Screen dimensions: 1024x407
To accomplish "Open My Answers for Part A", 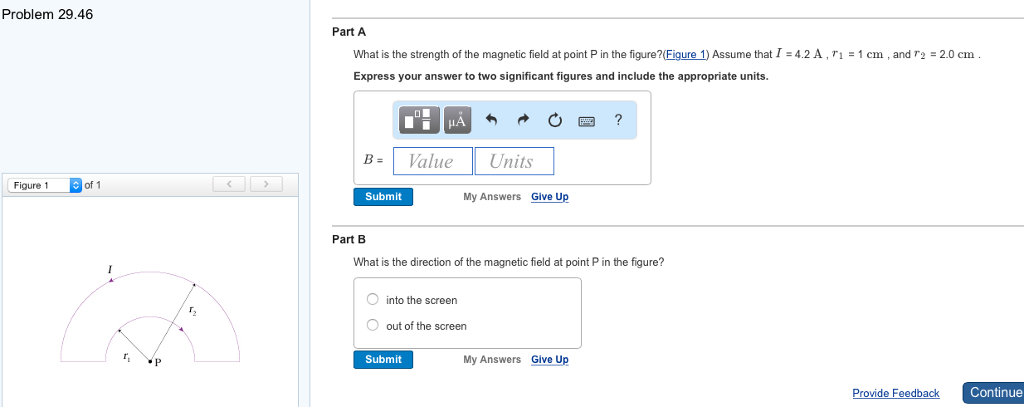I will [x=492, y=197].
